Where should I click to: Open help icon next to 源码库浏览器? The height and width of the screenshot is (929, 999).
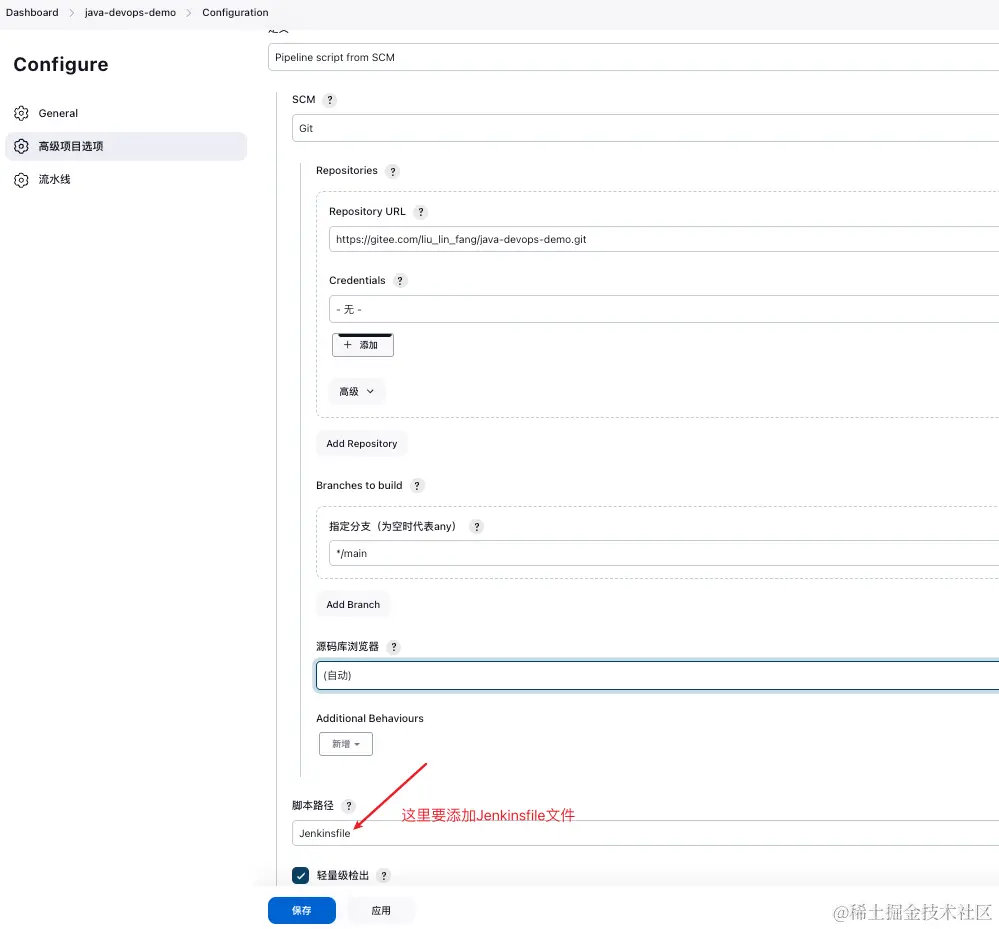pos(394,647)
